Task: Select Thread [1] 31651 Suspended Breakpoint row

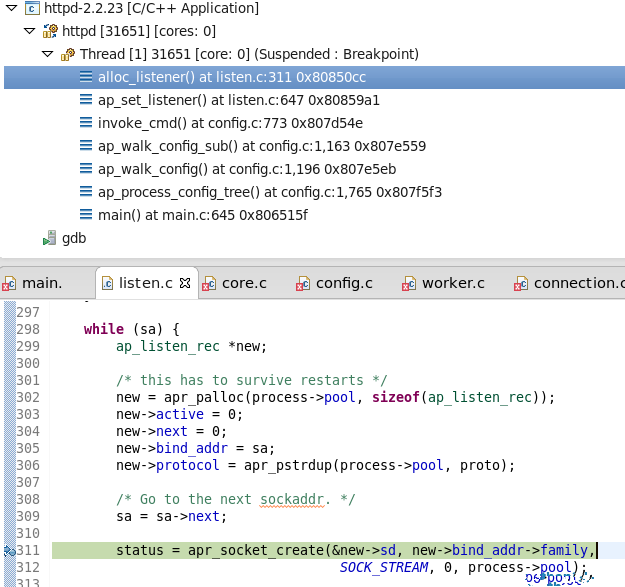Action: 249,54
